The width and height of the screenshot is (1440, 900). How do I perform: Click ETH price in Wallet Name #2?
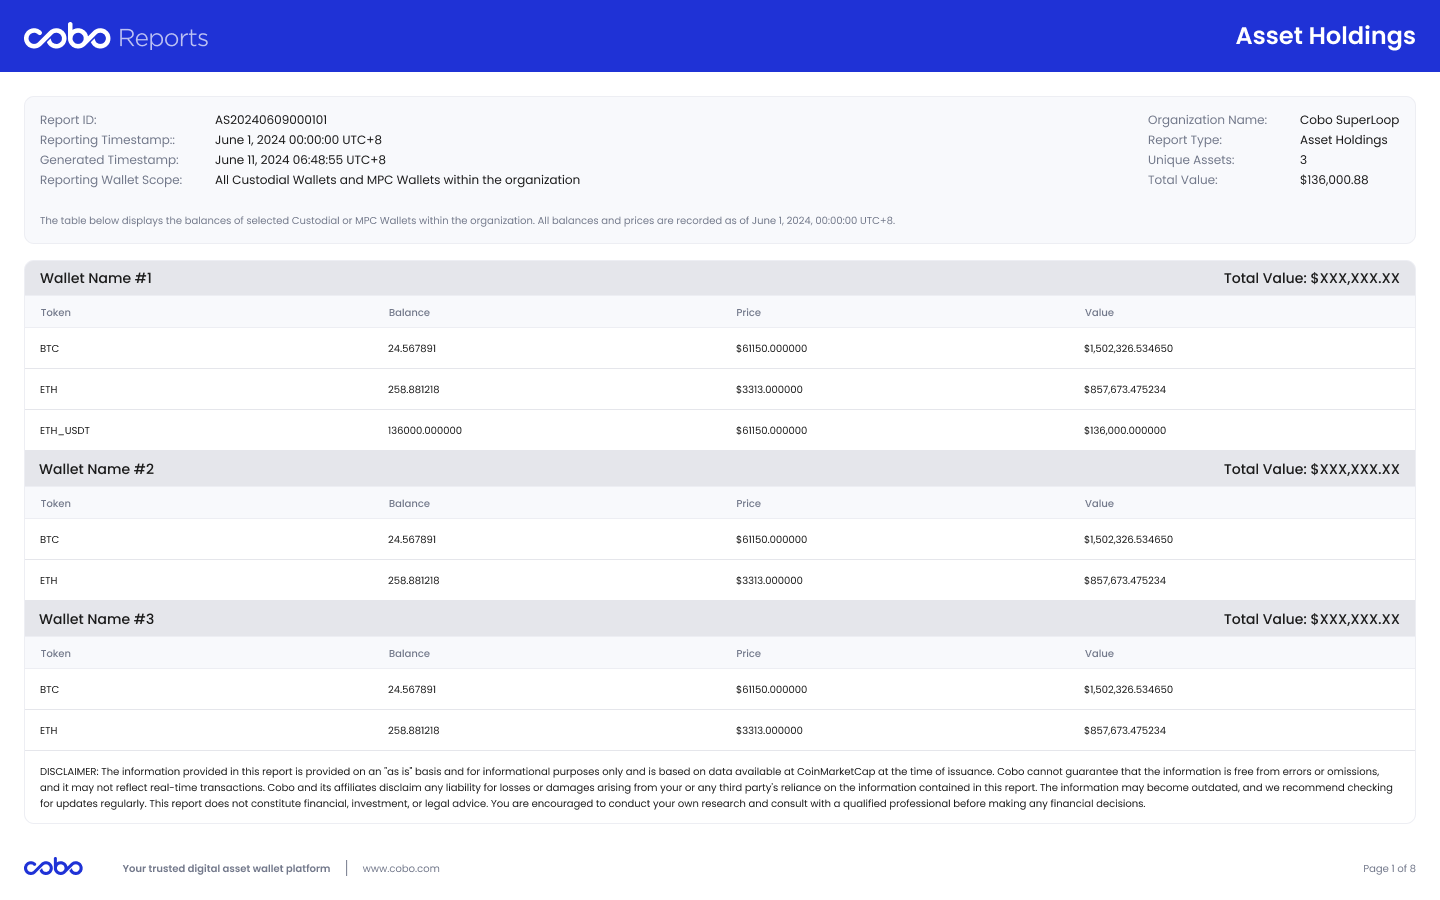(769, 580)
